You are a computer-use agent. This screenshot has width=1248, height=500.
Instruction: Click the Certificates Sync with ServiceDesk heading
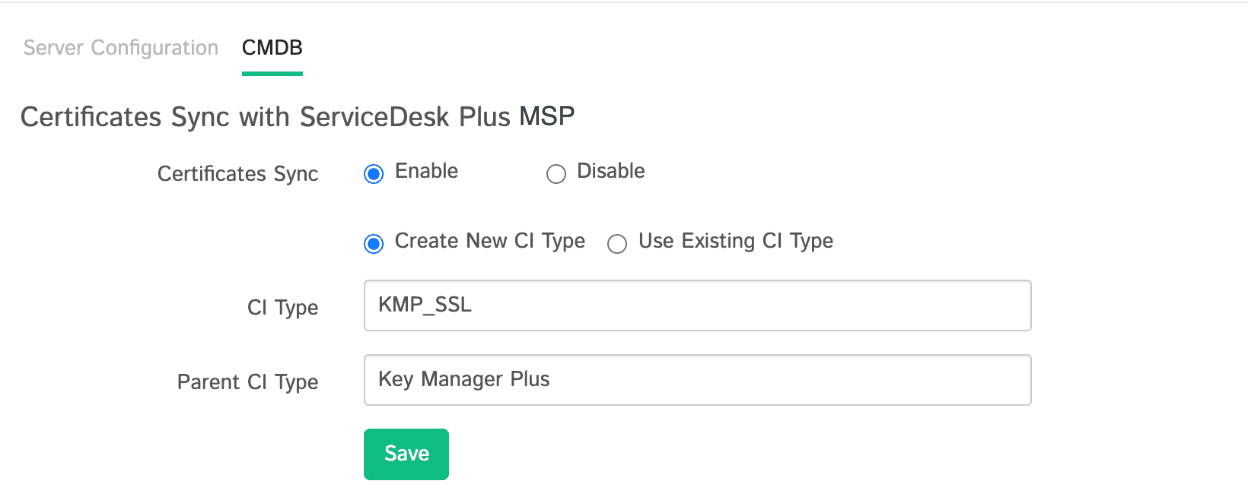297,117
